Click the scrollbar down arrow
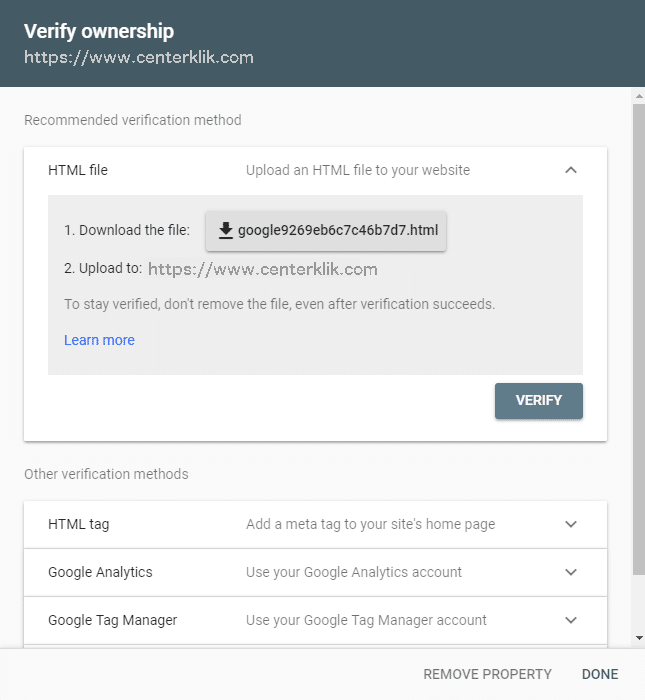This screenshot has height=700, width=645. point(639,638)
